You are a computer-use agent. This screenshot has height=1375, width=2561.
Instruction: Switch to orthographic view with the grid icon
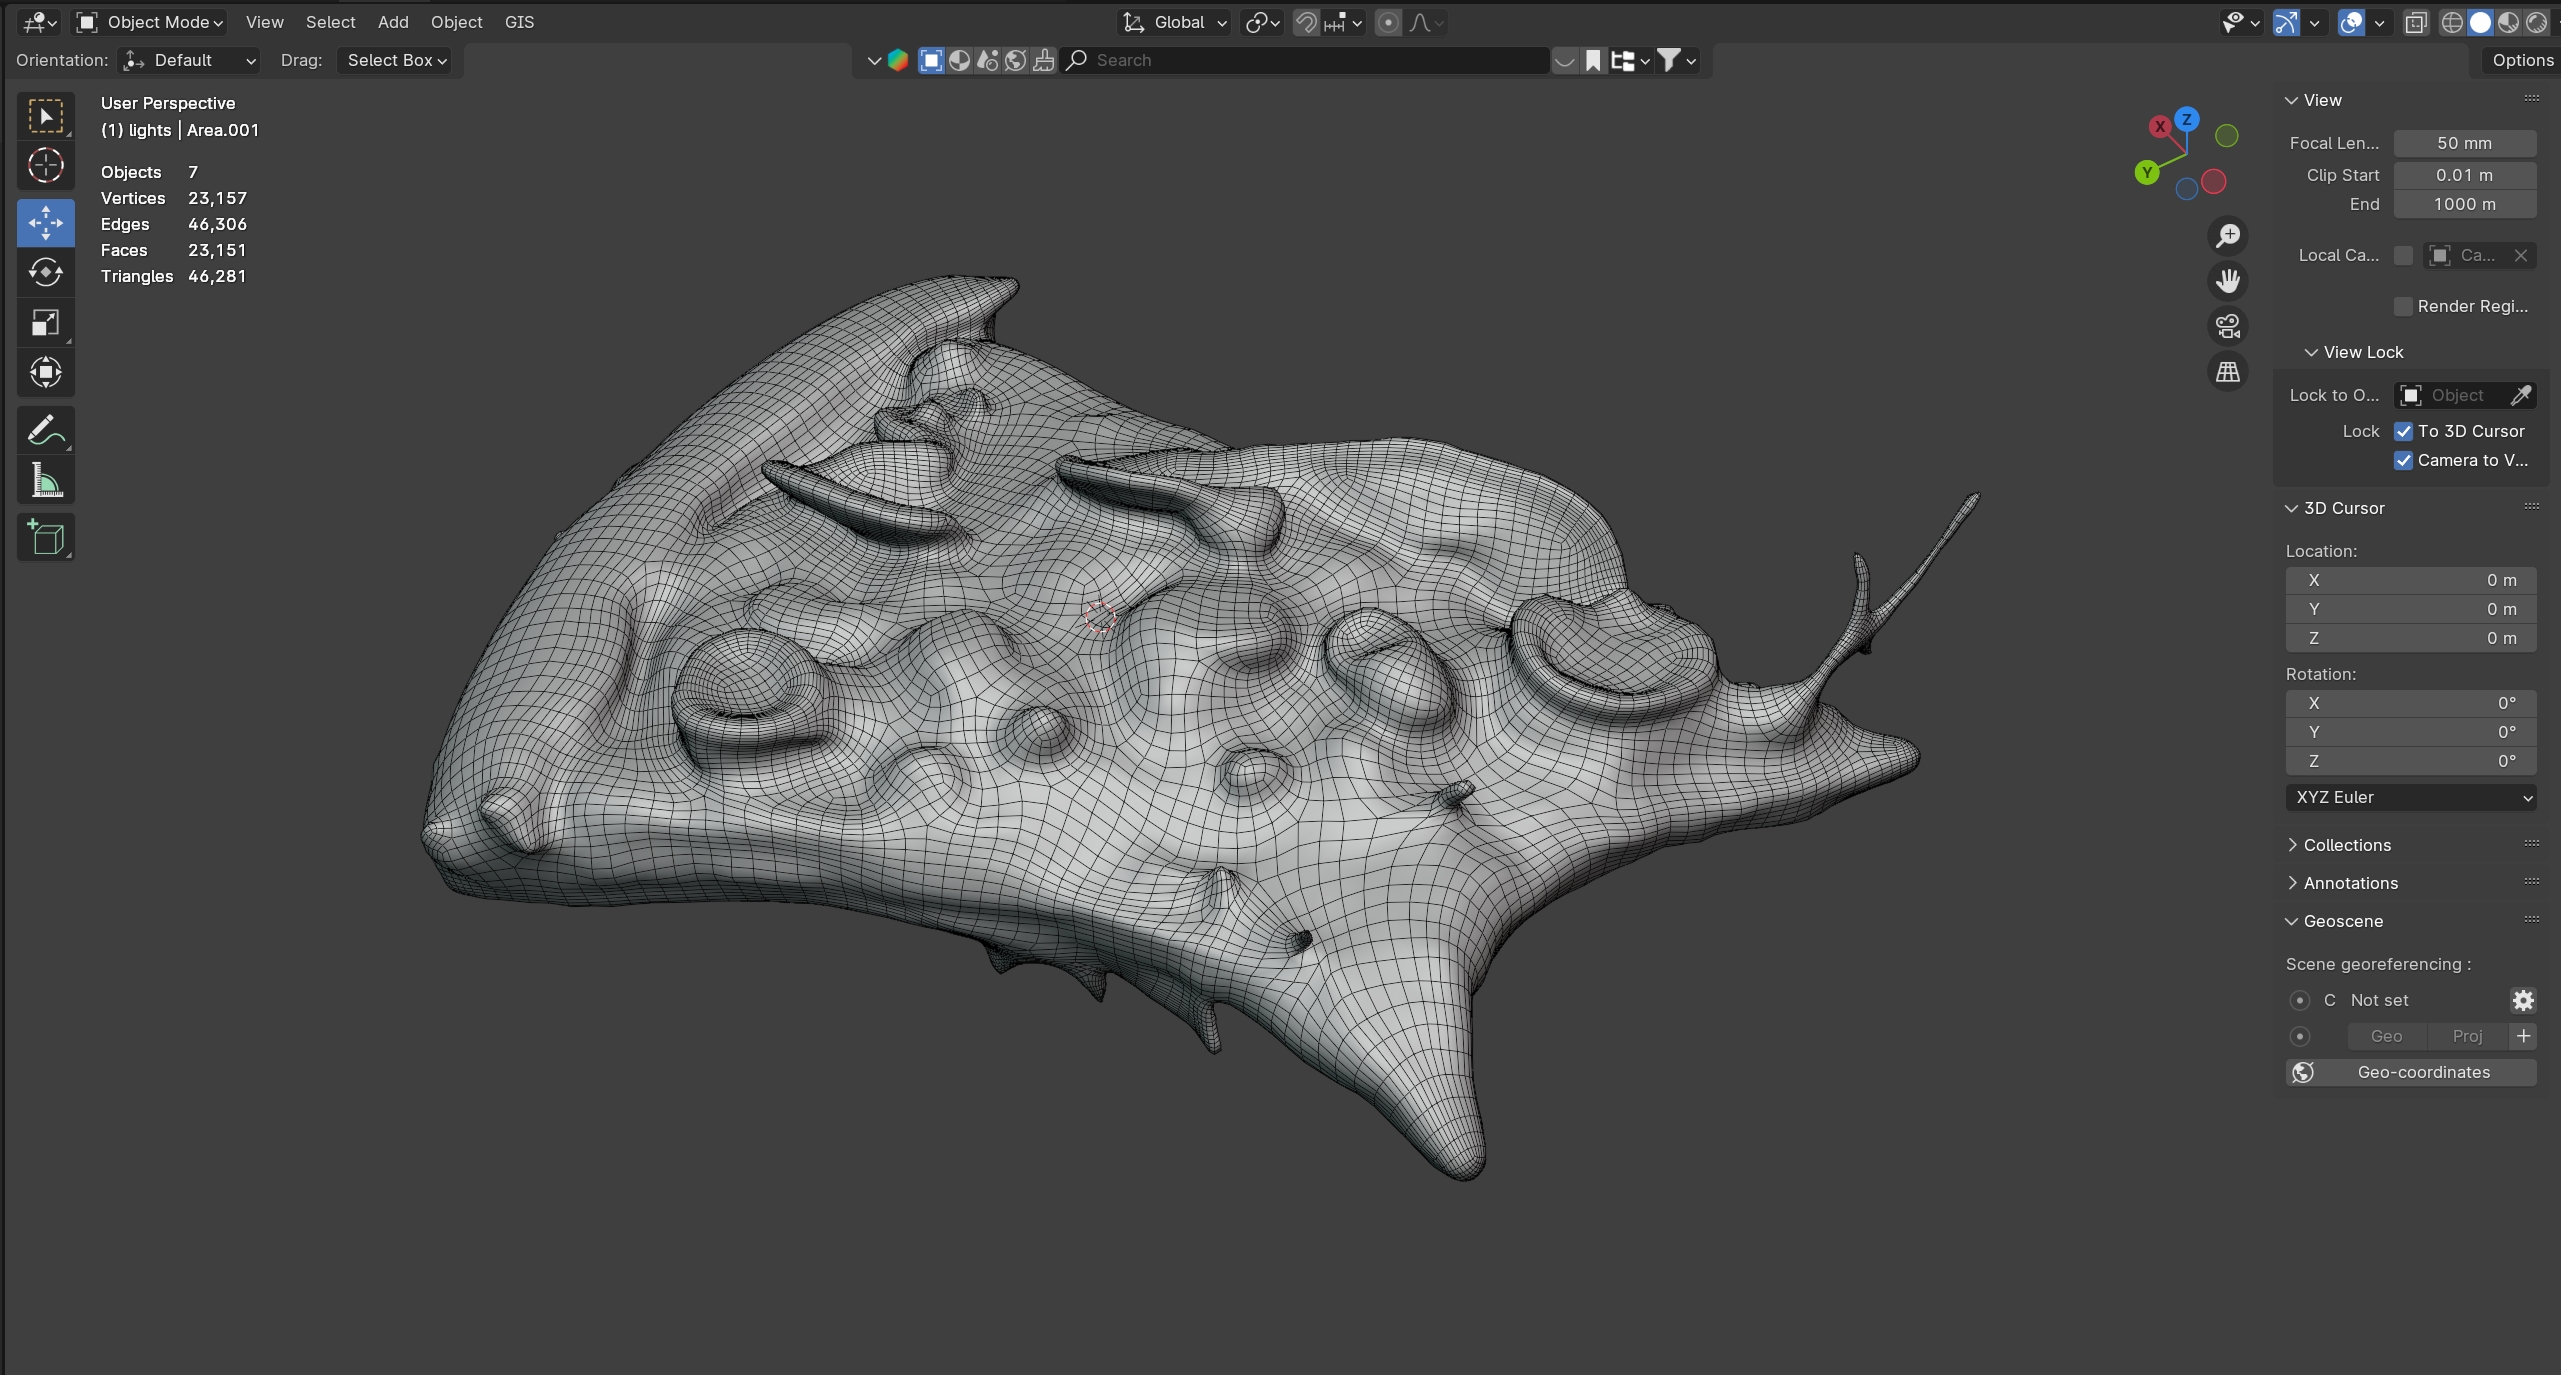(x=2228, y=372)
